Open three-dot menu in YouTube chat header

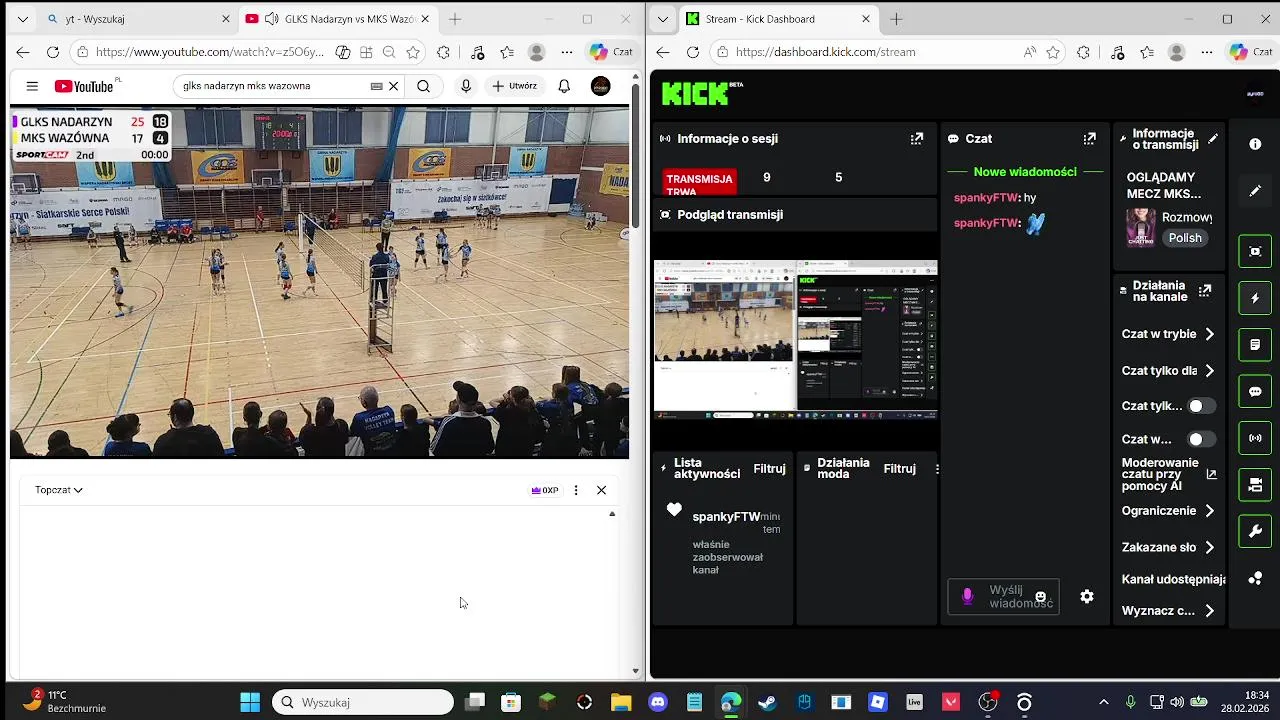(x=576, y=490)
